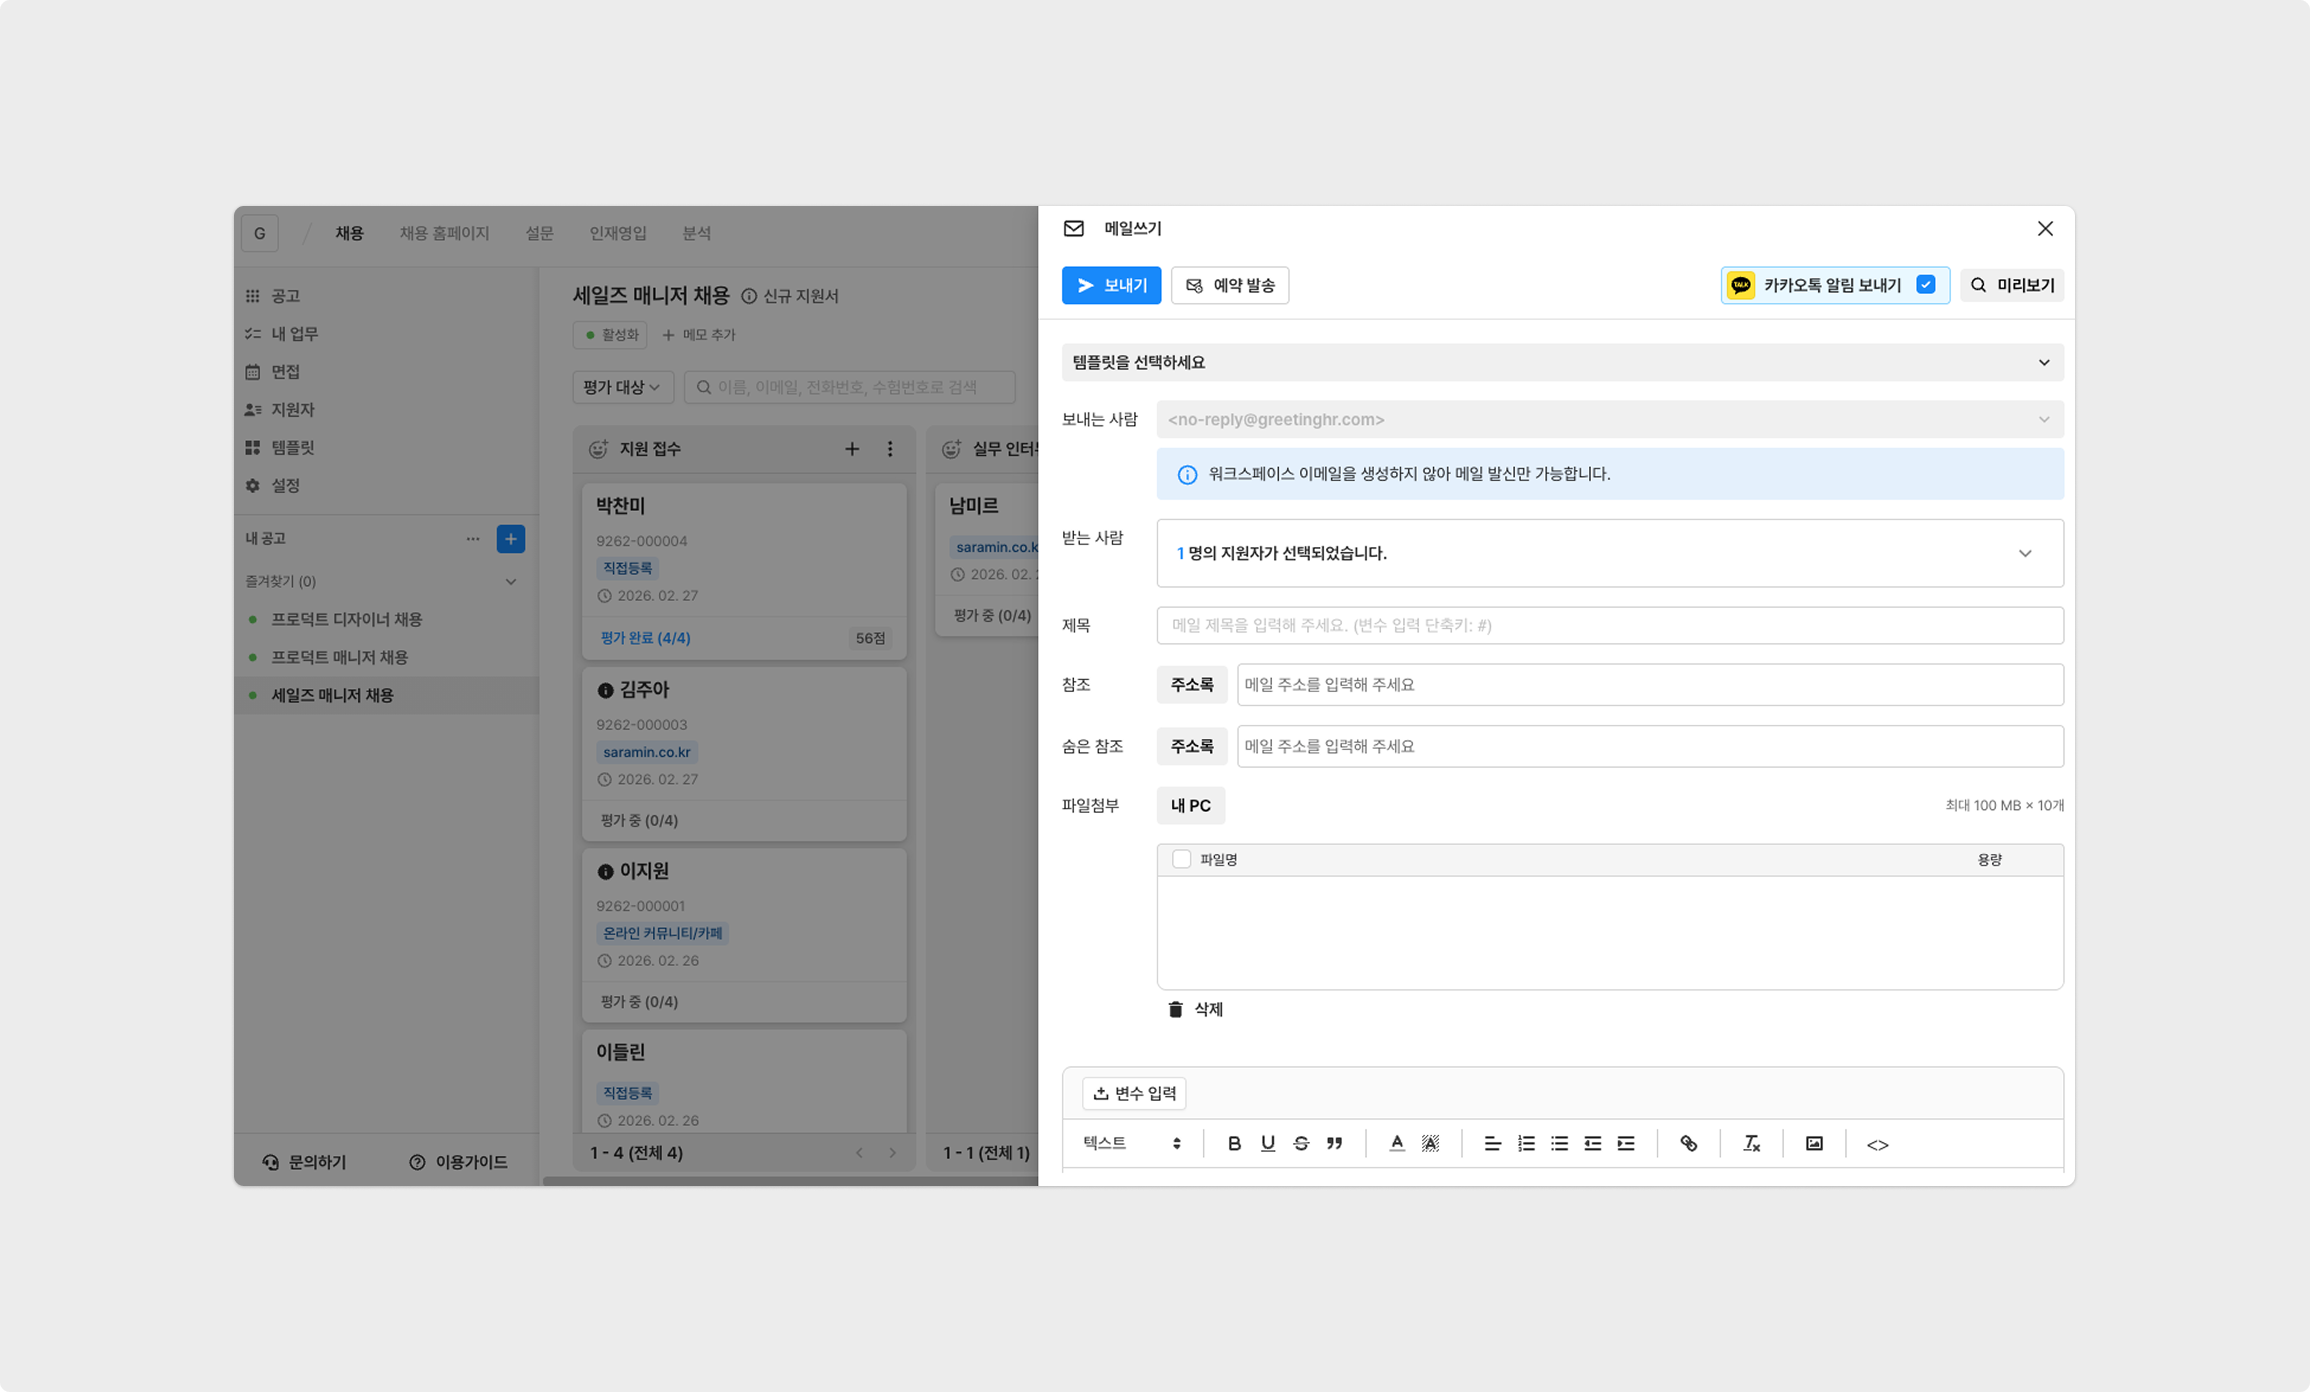Create a numbered list in the editor
Viewport: 2310px width, 1392px height.
tap(1526, 1143)
